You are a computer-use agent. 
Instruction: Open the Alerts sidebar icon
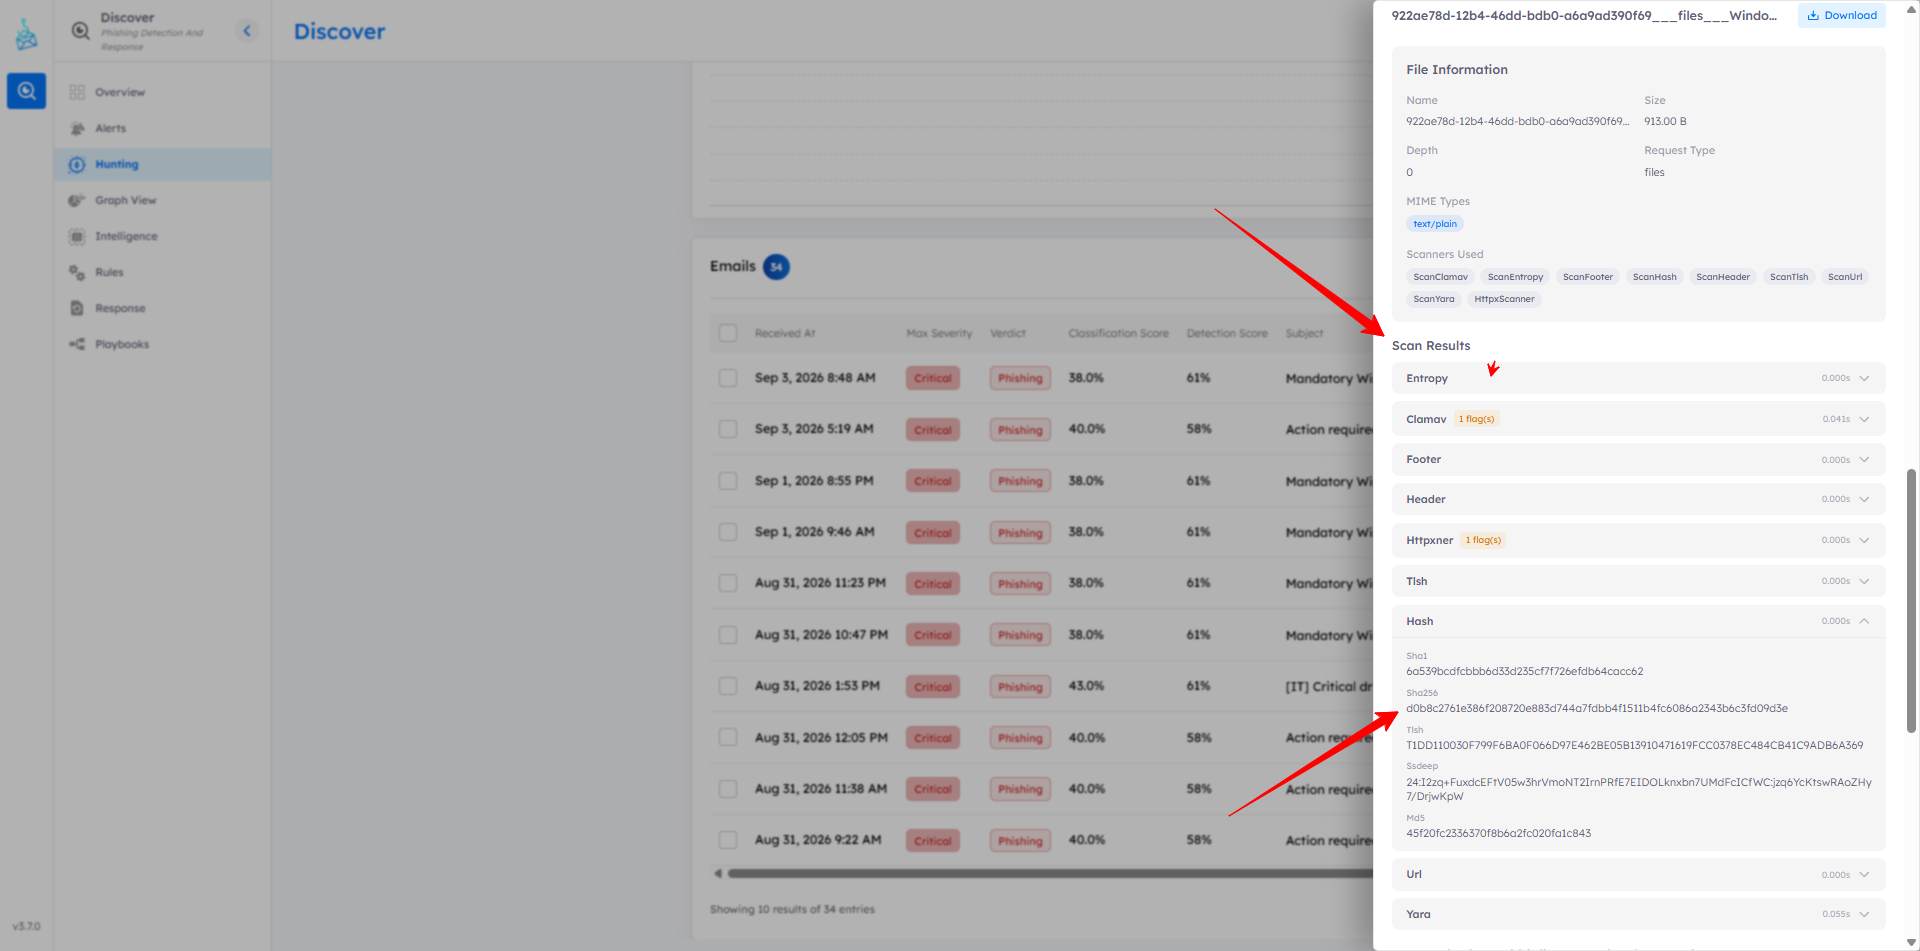77,128
